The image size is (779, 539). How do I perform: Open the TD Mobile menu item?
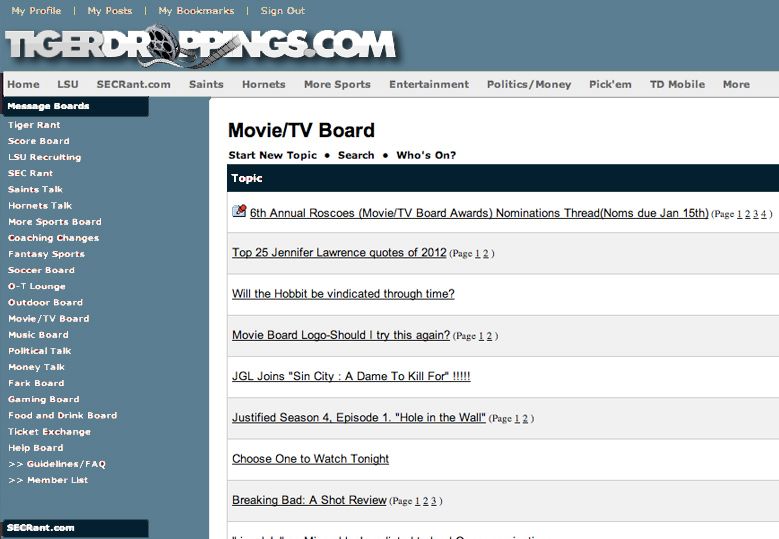(x=678, y=84)
